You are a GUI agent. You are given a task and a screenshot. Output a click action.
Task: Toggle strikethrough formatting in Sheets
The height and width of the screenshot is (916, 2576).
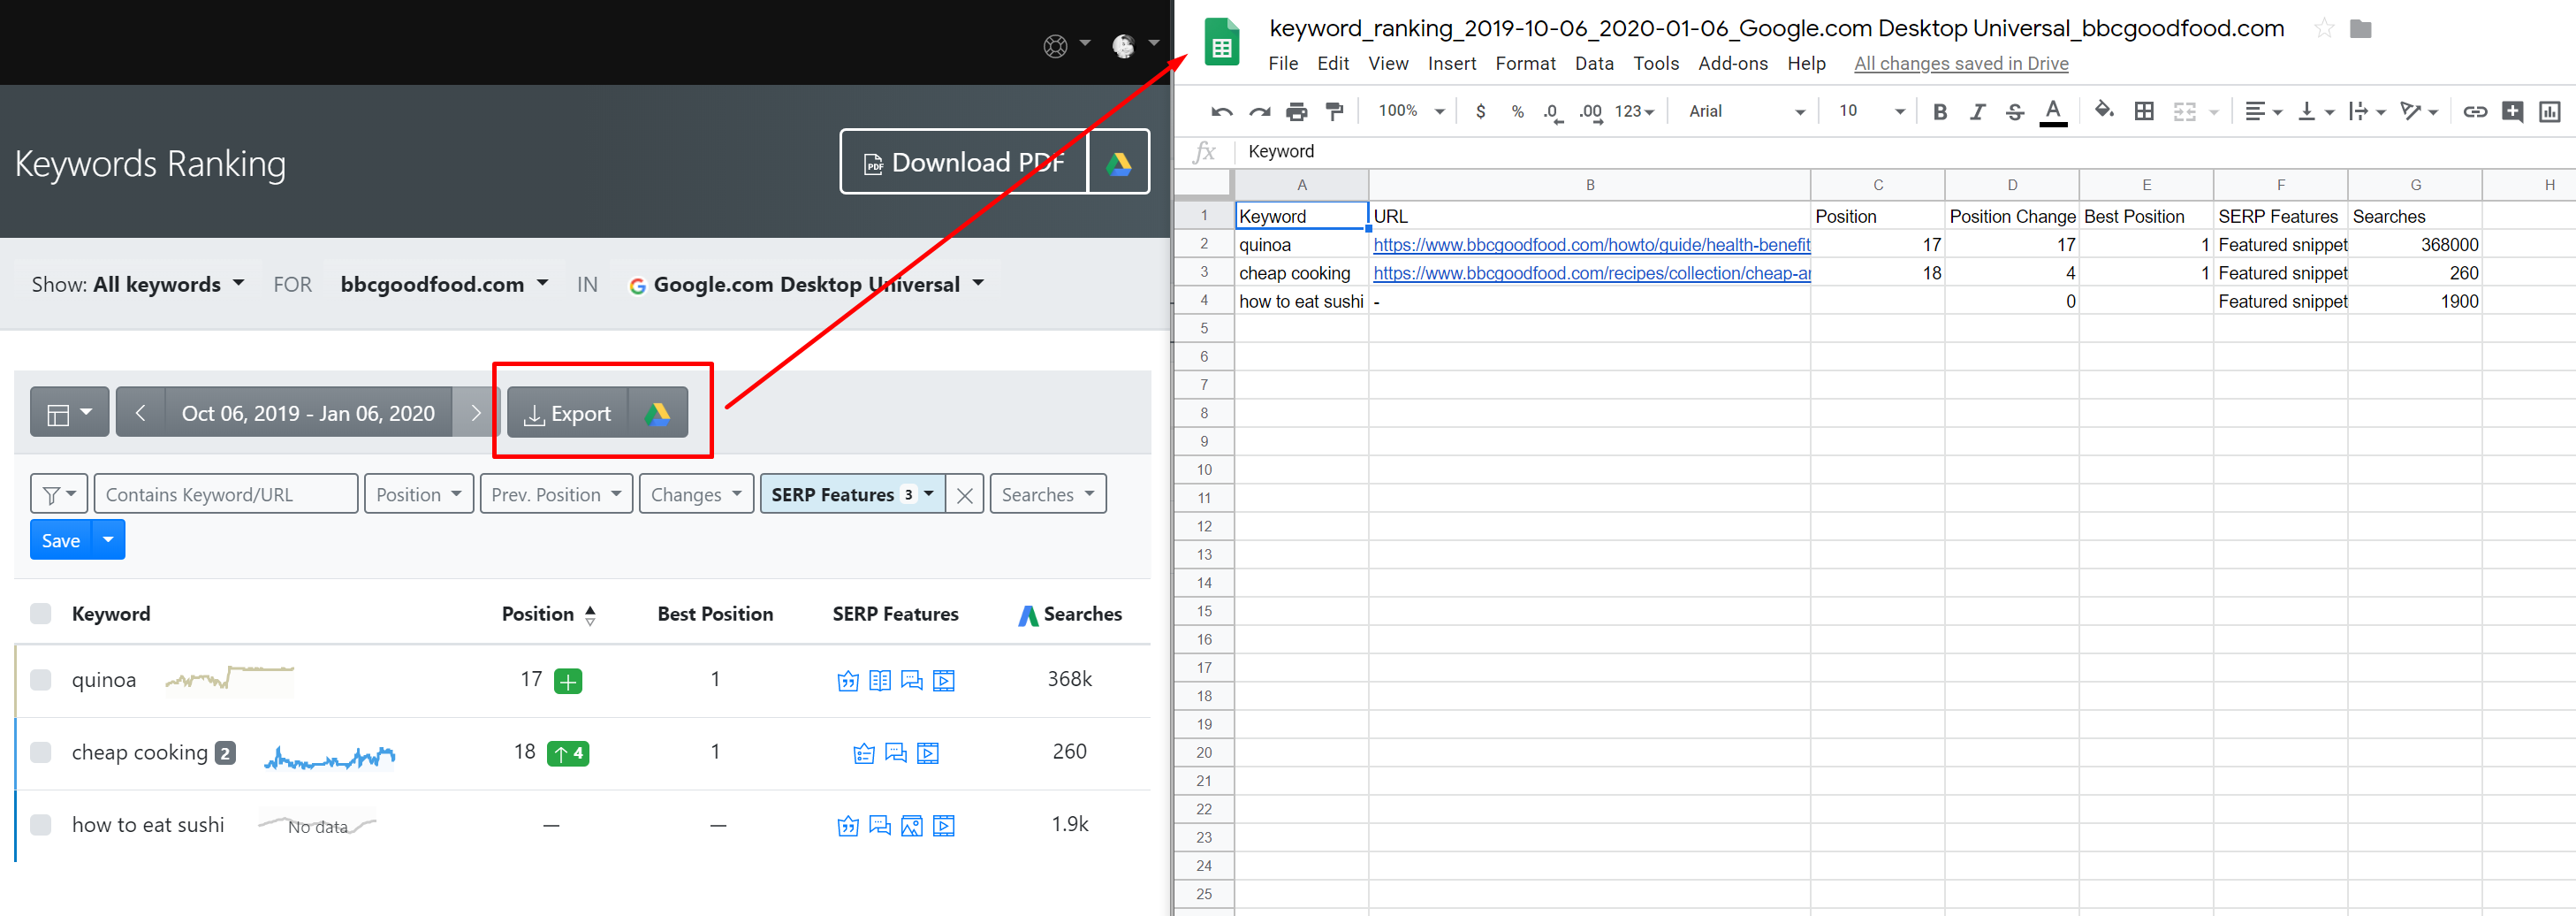point(2014,111)
